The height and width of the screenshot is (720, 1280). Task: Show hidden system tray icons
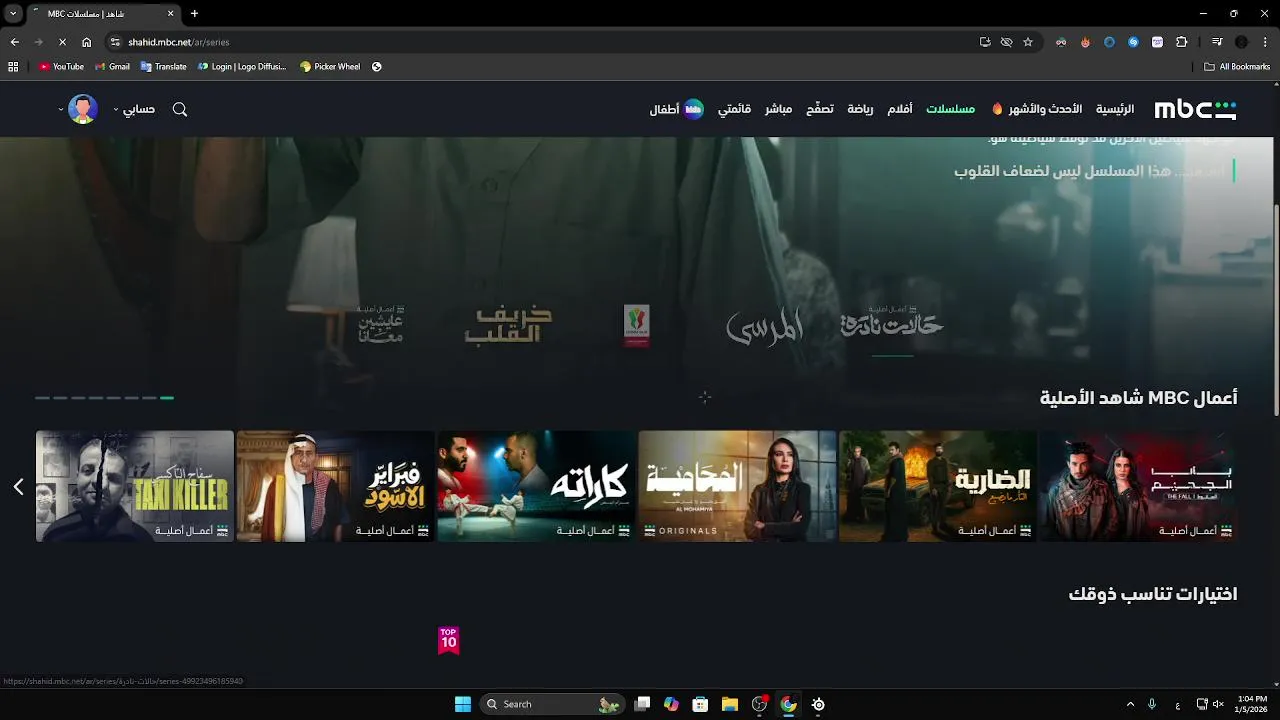[x=1130, y=704]
